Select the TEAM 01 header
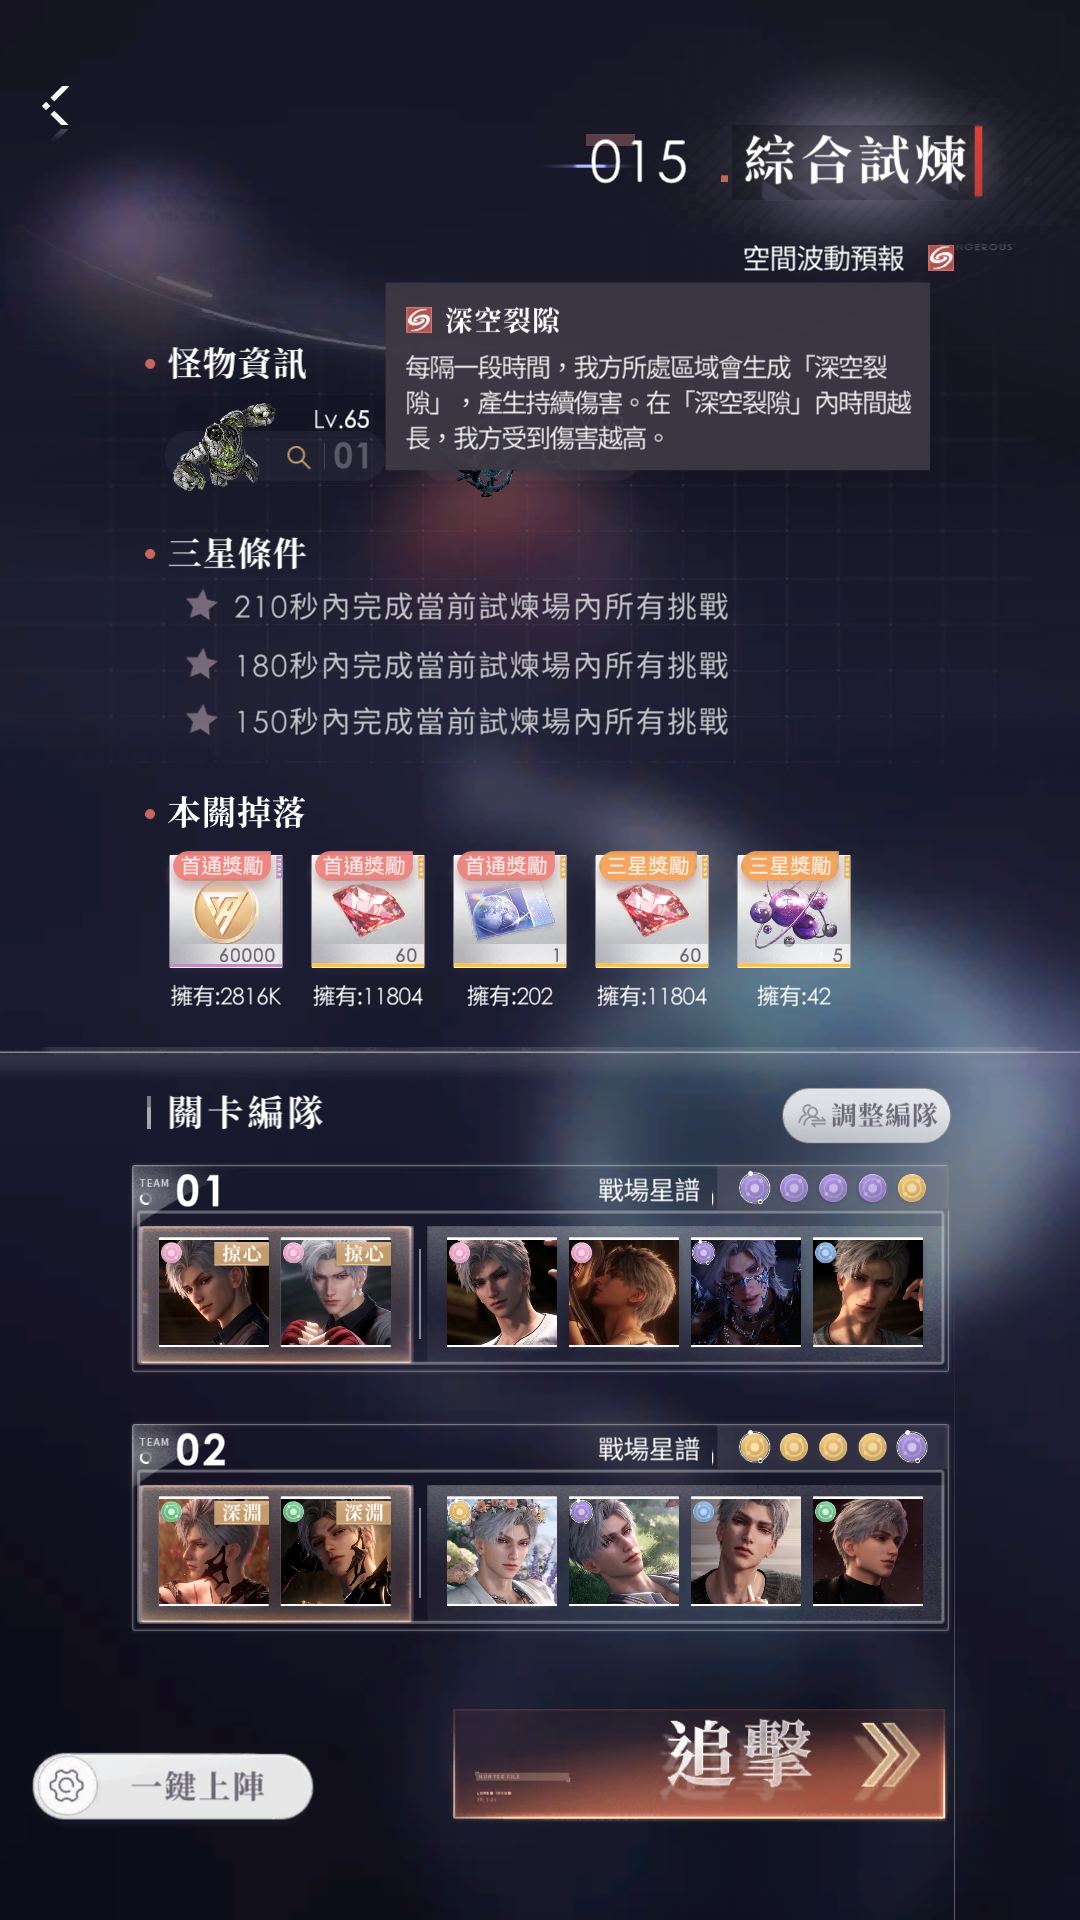Viewport: 1080px width, 1920px height. 182,1190
